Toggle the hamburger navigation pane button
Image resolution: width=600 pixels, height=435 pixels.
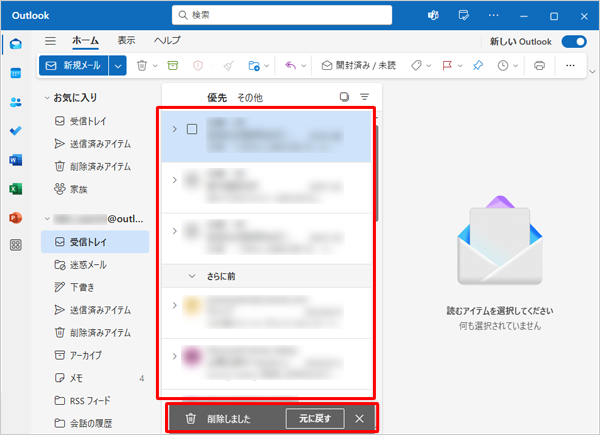point(50,41)
